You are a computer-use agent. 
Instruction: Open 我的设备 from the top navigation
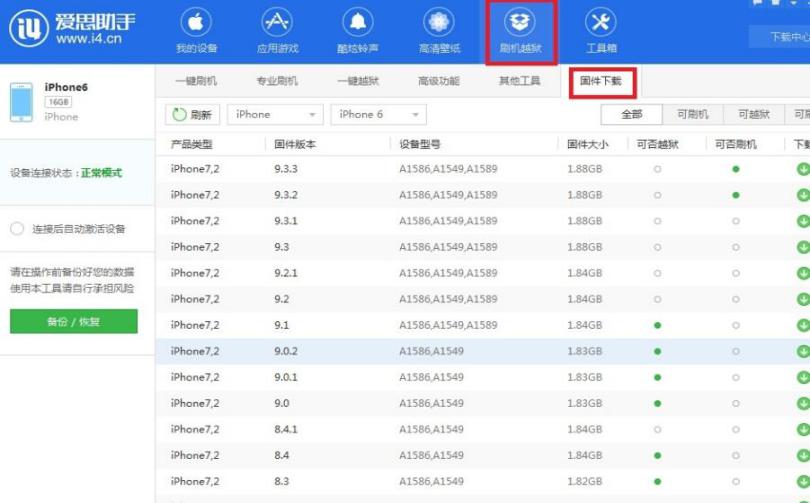196,30
